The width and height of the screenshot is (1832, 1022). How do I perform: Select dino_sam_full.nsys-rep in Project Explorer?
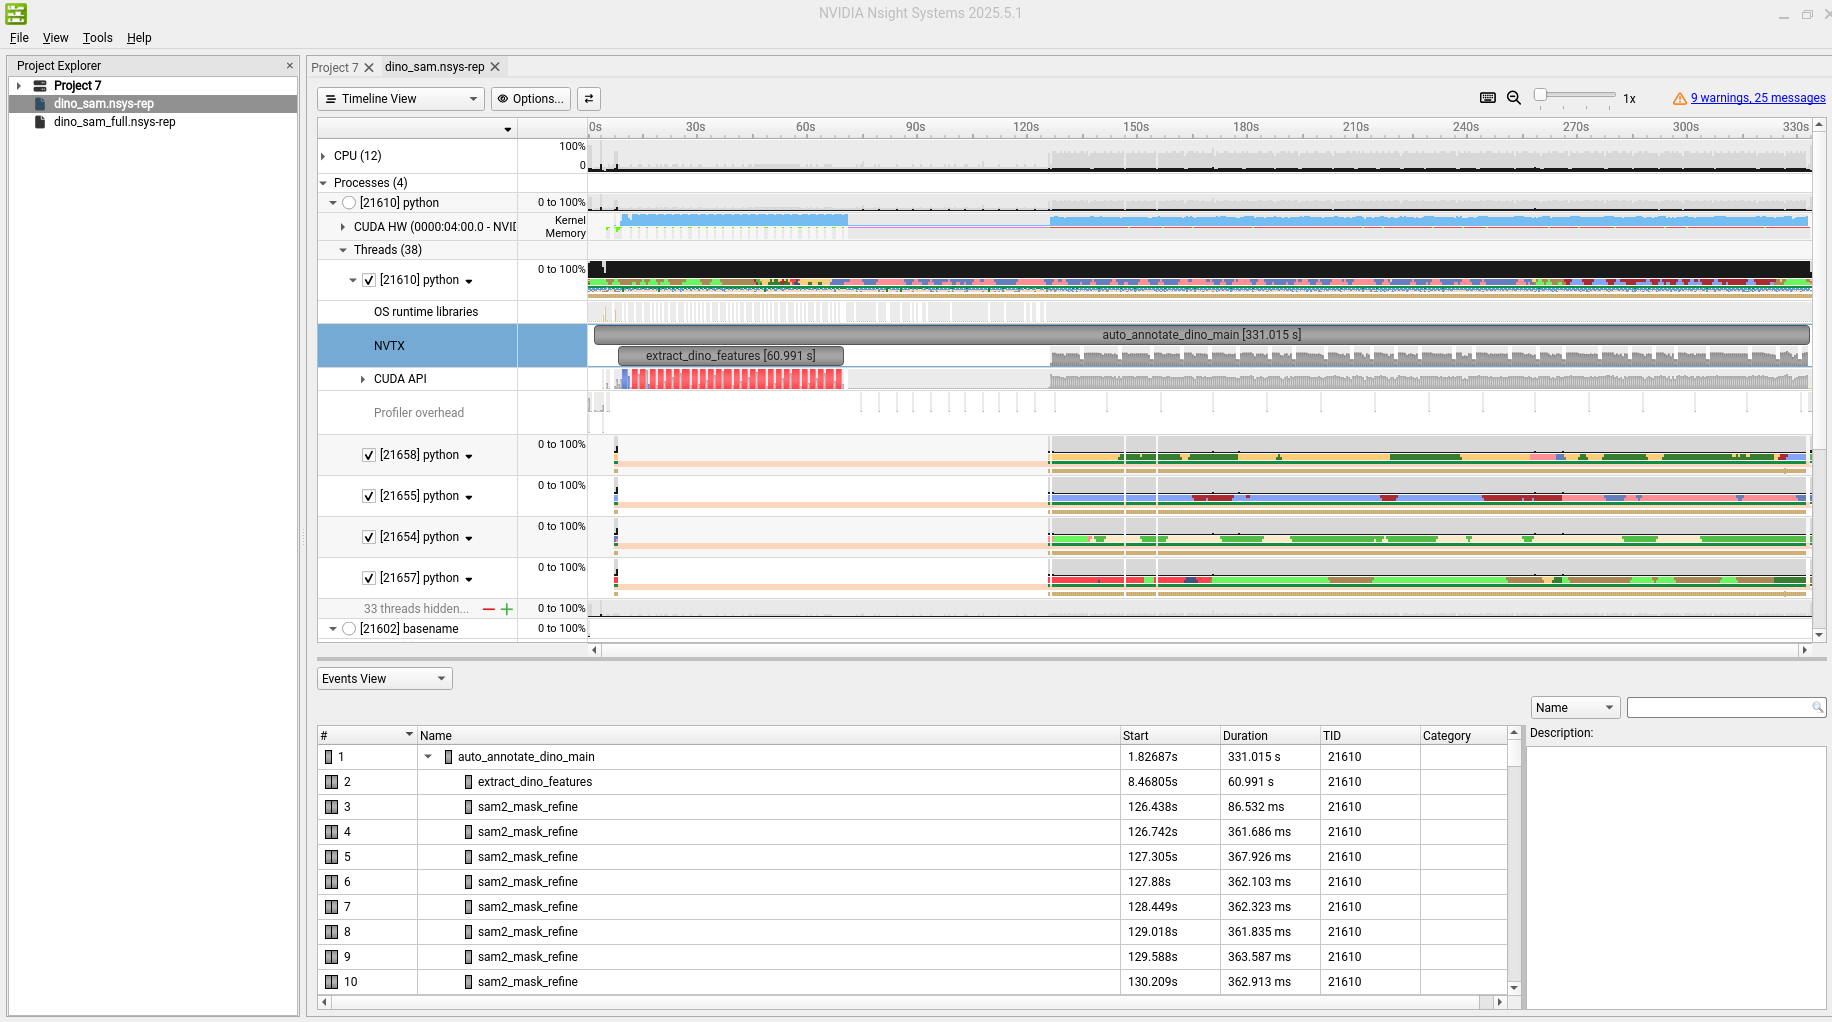click(x=114, y=122)
